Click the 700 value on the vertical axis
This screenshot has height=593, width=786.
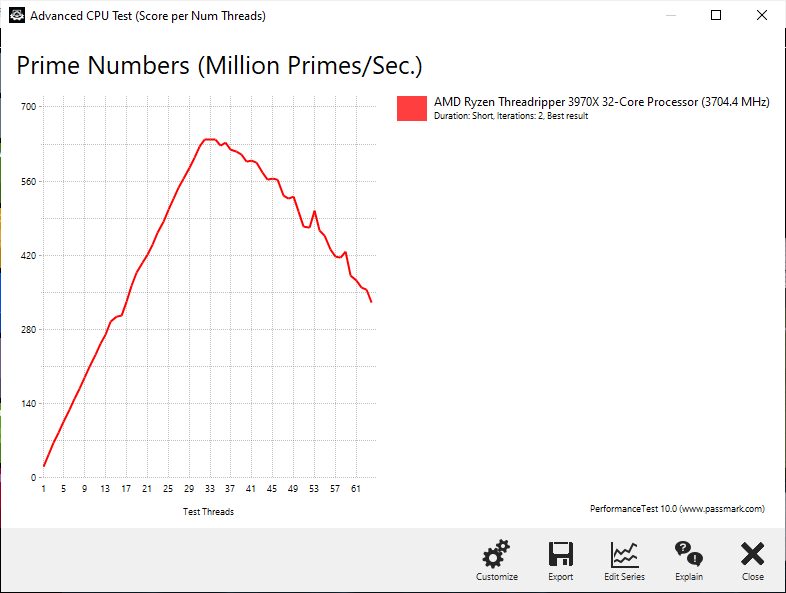coord(29,107)
